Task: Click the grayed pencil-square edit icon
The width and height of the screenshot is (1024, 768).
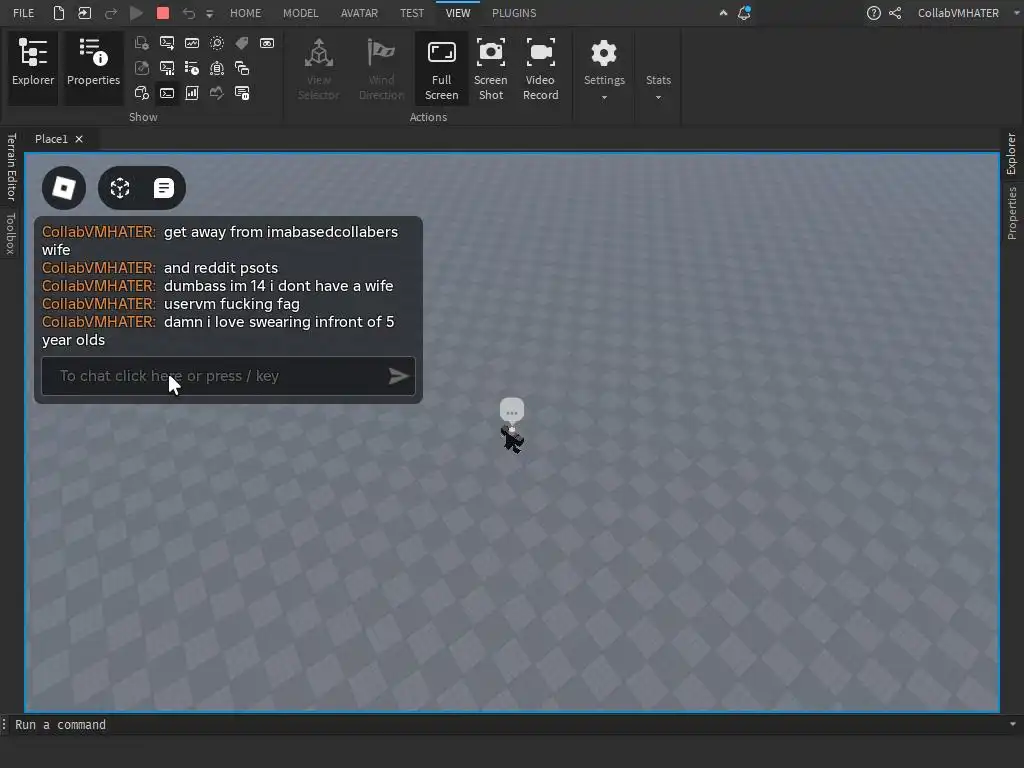Action: pos(142,68)
